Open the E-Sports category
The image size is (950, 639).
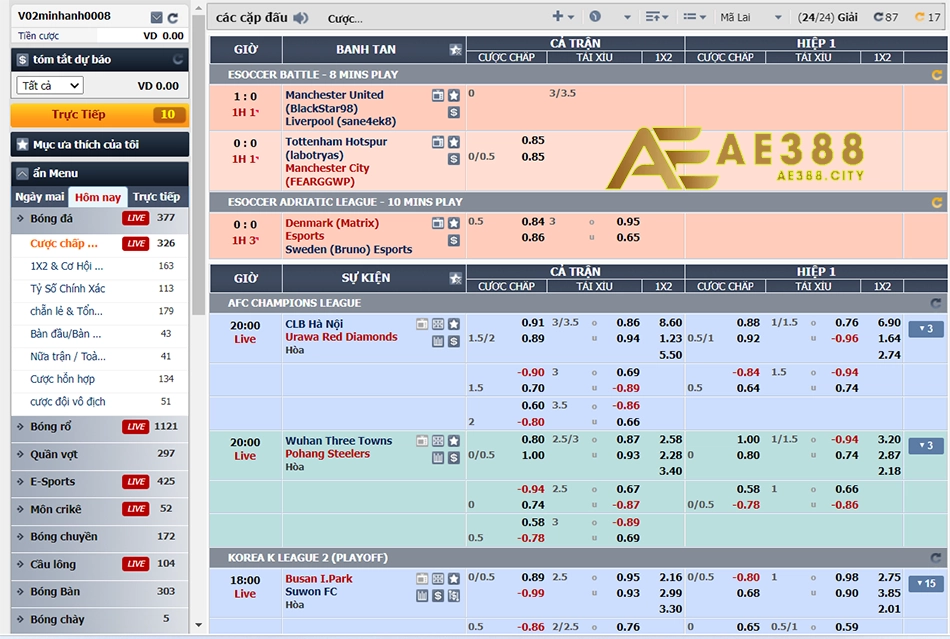[x=100, y=482]
